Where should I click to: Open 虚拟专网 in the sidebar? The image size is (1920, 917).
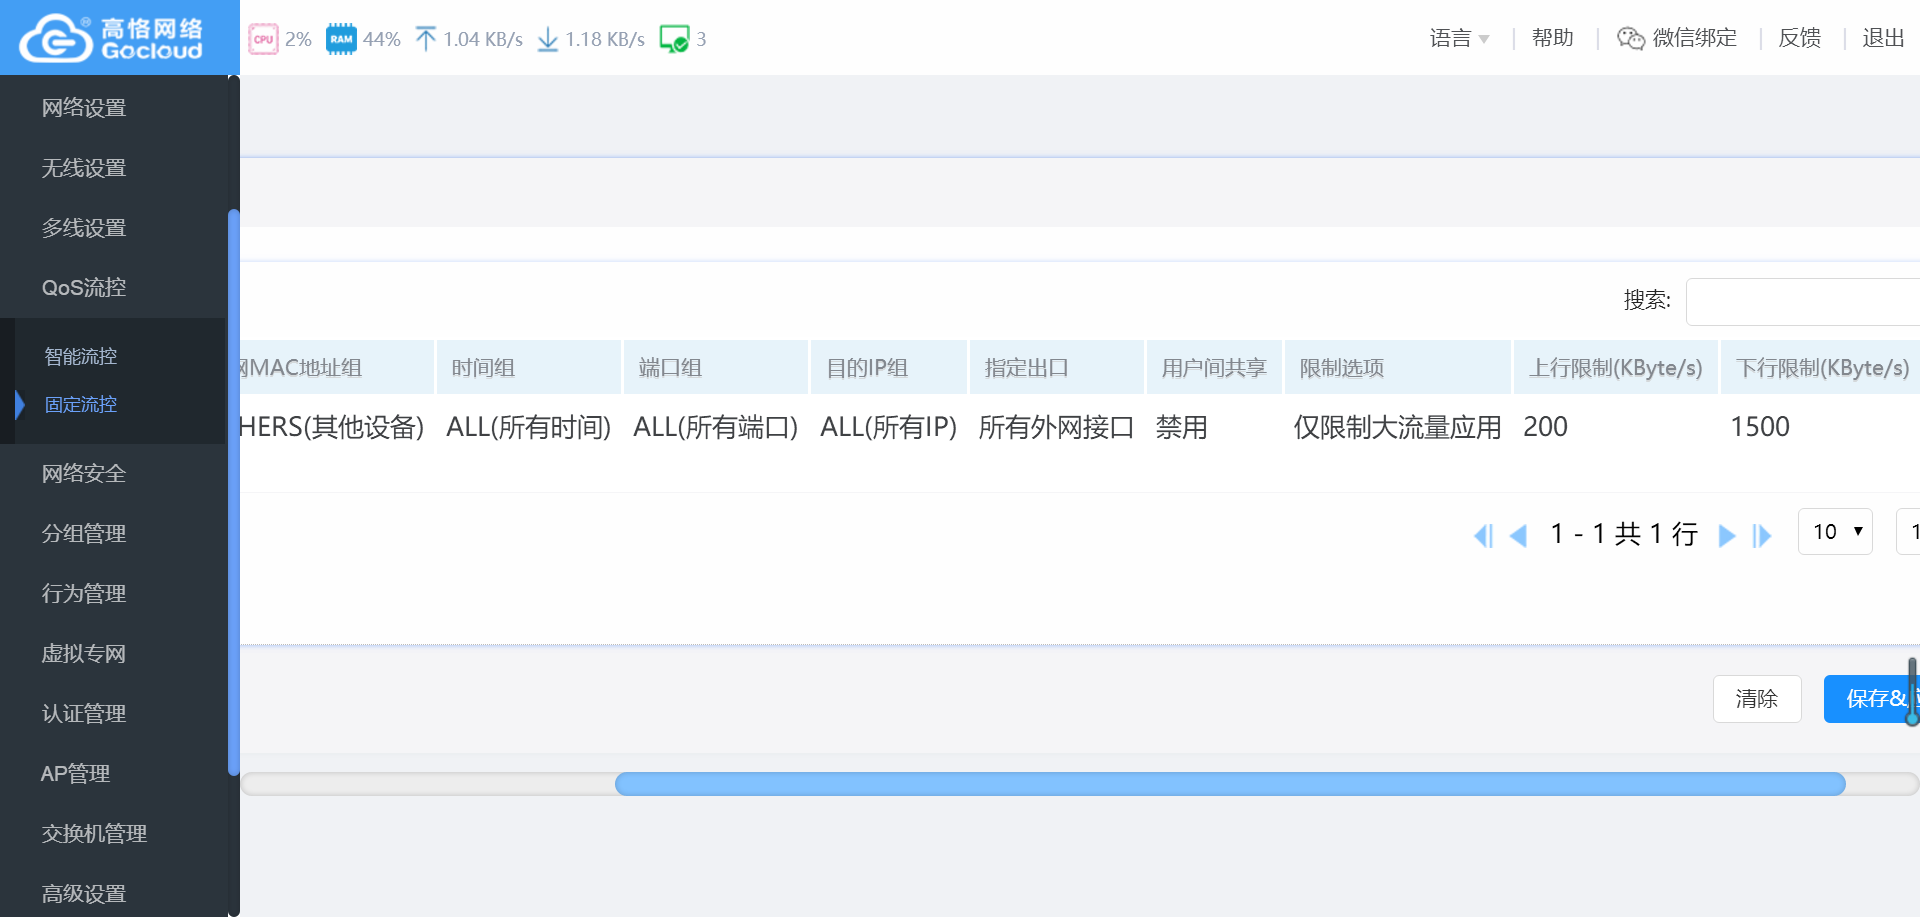tap(84, 654)
